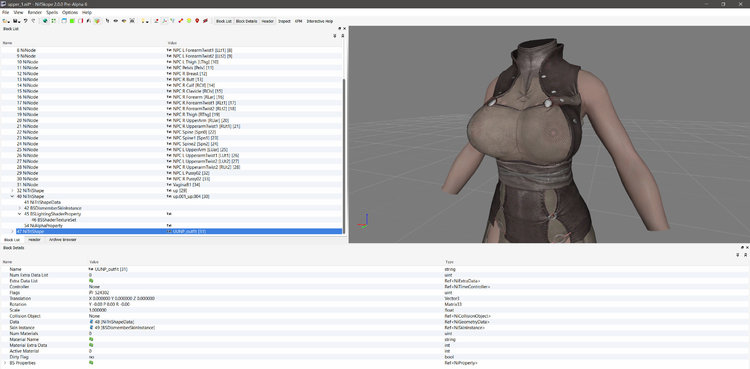The height and width of the screenshot is (369, 750).
Task: Click the first eye icon in toolbar
Action: pos(116,21)
